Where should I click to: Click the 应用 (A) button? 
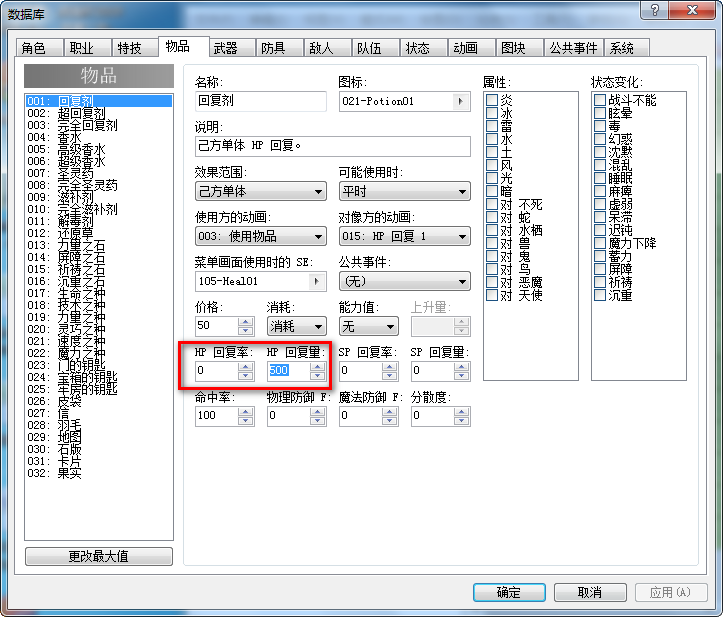670,592
